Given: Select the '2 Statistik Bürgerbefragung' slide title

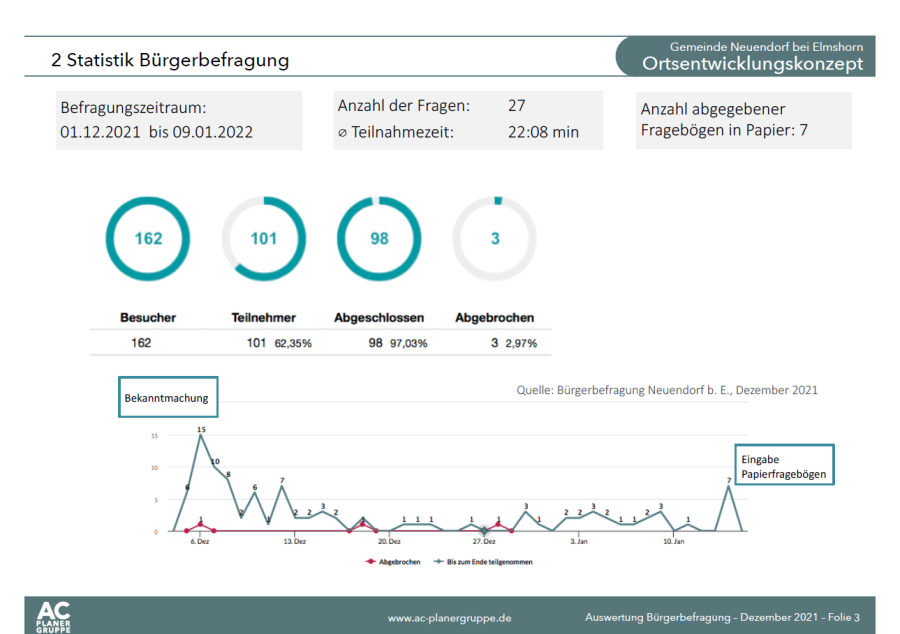Looking at the screenshot, I should [171, 60].
